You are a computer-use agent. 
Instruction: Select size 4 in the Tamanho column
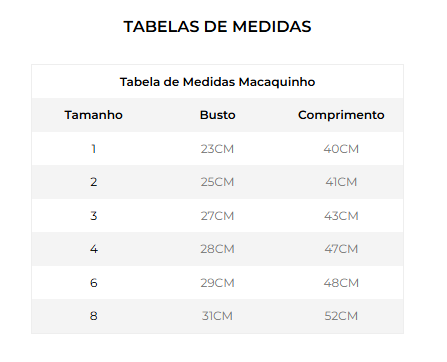(x=94, y=249)
